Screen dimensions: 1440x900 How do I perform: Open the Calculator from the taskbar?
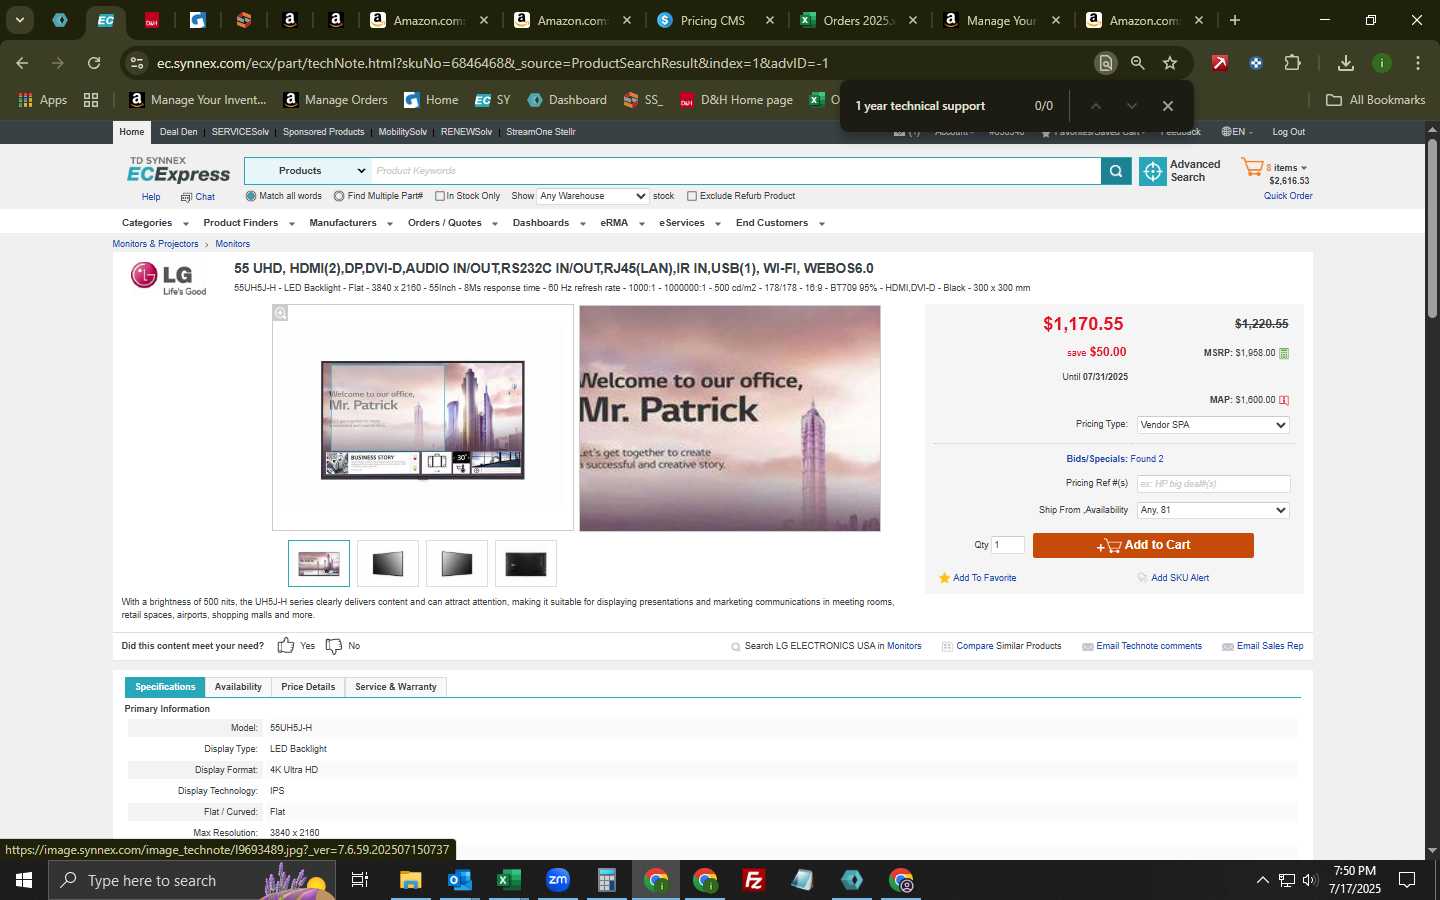(x=606, y=880)
